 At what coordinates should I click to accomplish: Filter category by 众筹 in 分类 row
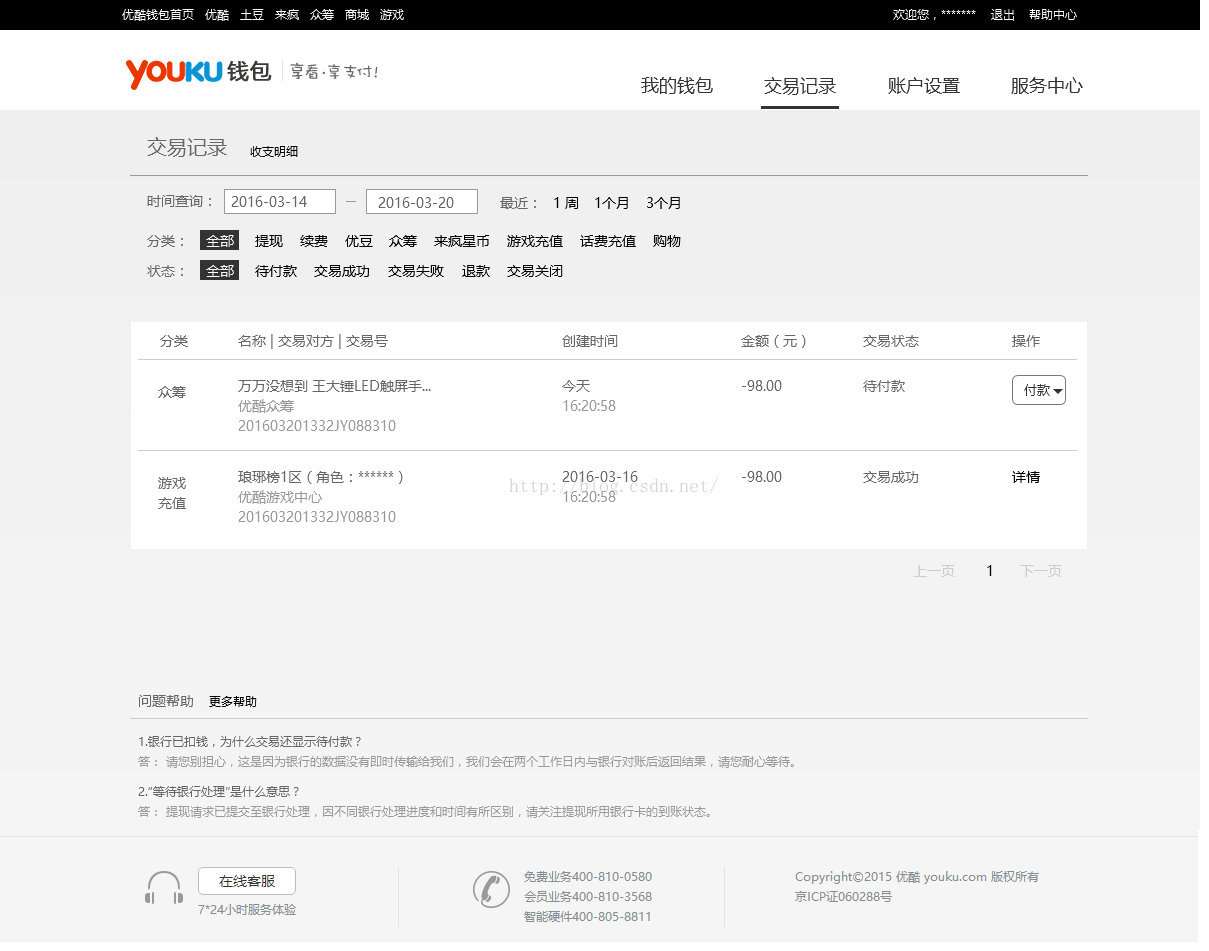pos(403,241)
